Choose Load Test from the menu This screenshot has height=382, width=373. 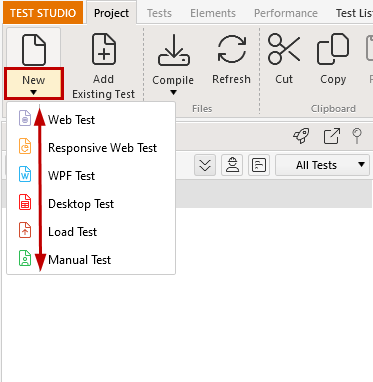91,231
